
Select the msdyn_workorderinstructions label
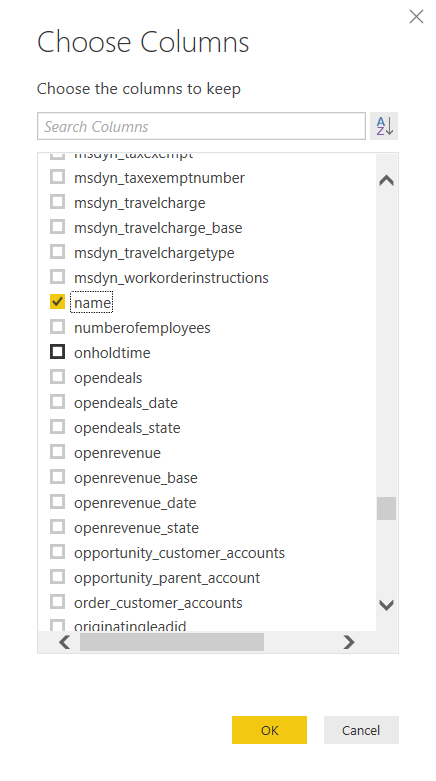tap(171, 277)
